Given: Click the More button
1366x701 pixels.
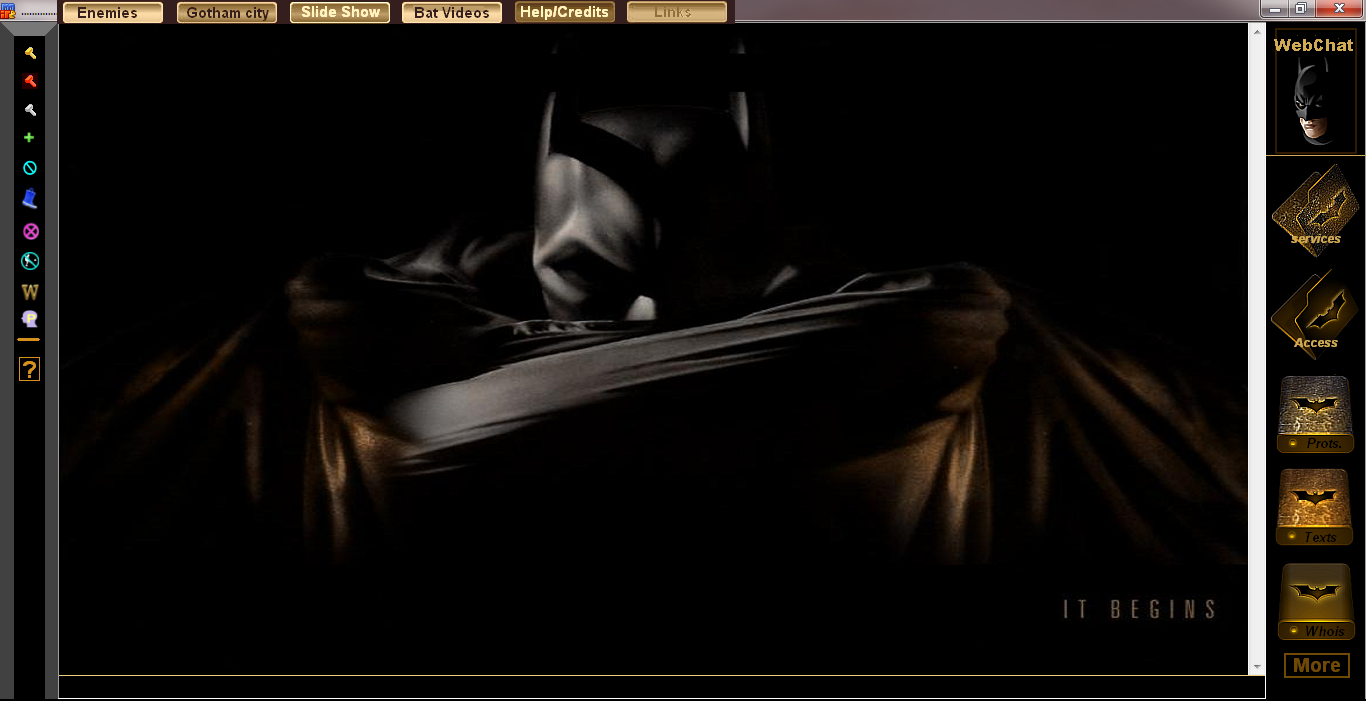Looking at the screenshot, I should (x=1316, y=665).
